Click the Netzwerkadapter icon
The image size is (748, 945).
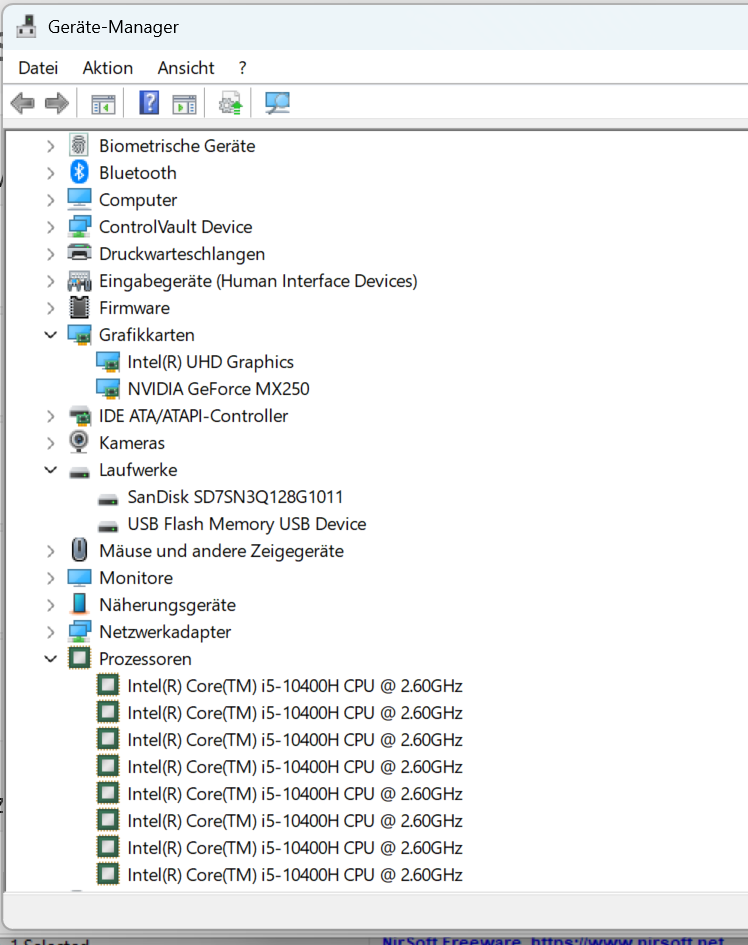pos(79,632)
